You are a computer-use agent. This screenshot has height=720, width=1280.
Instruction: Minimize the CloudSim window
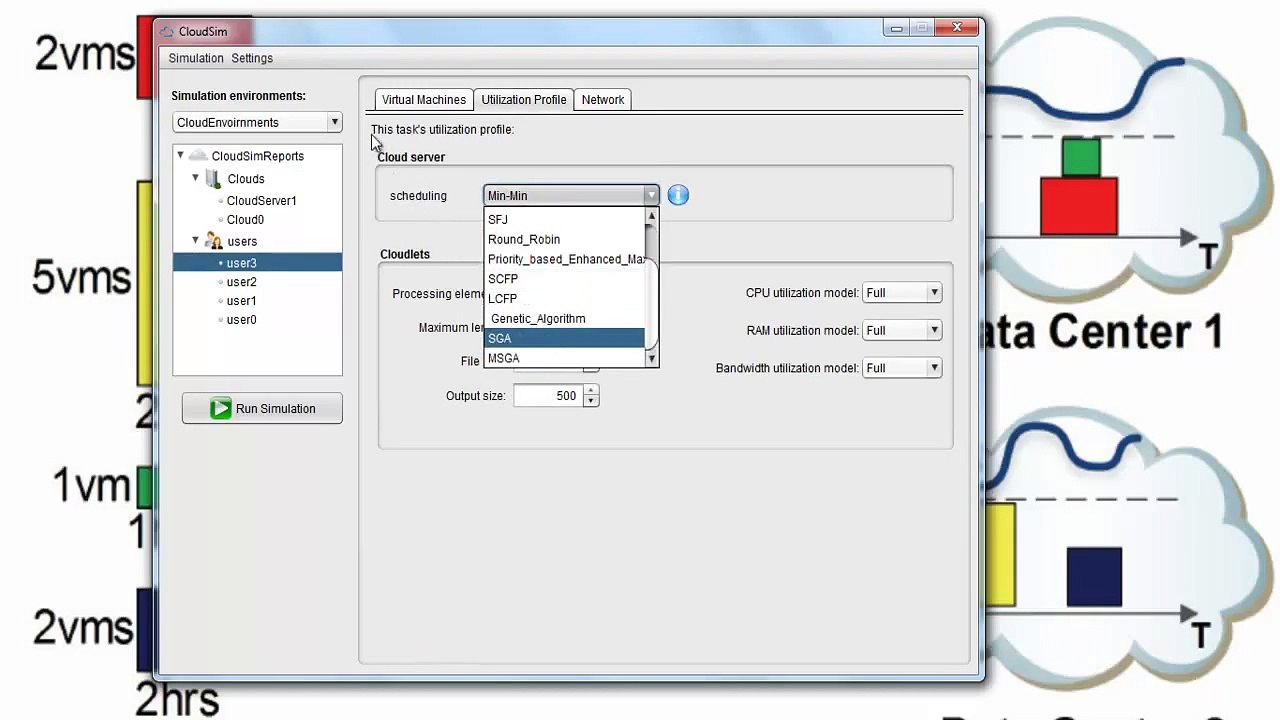[x=896, y=29]
